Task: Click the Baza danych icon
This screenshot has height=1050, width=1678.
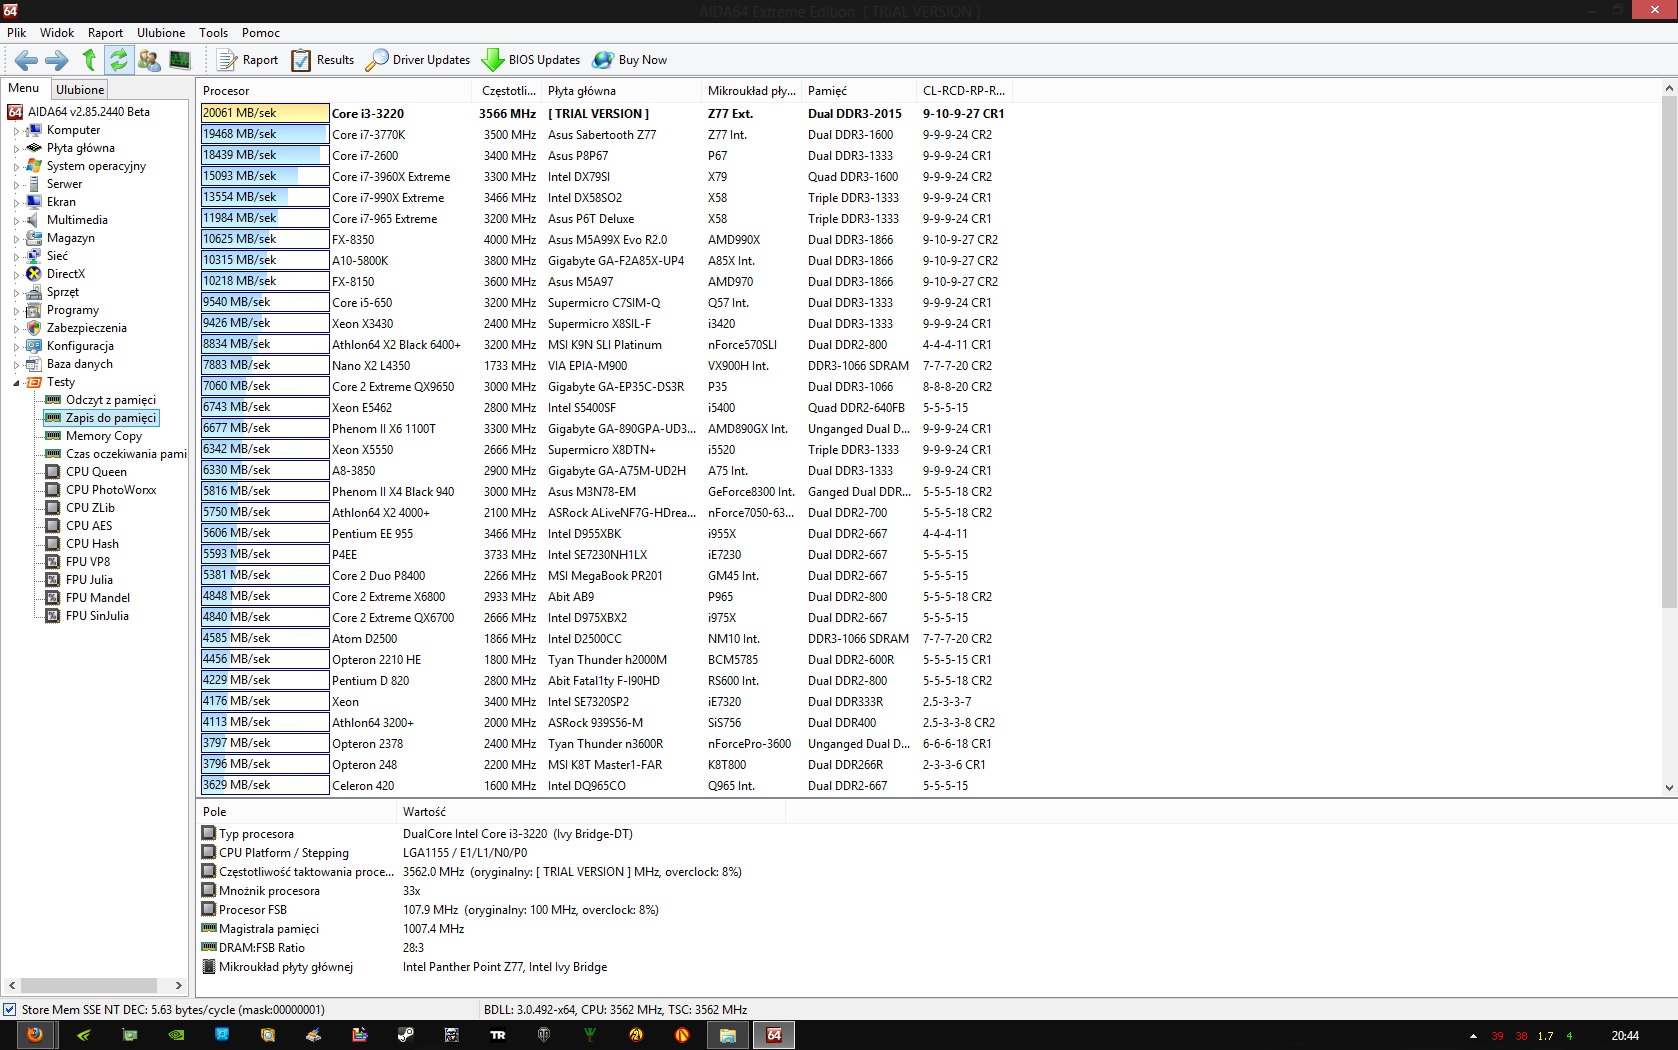Action: 33,364
